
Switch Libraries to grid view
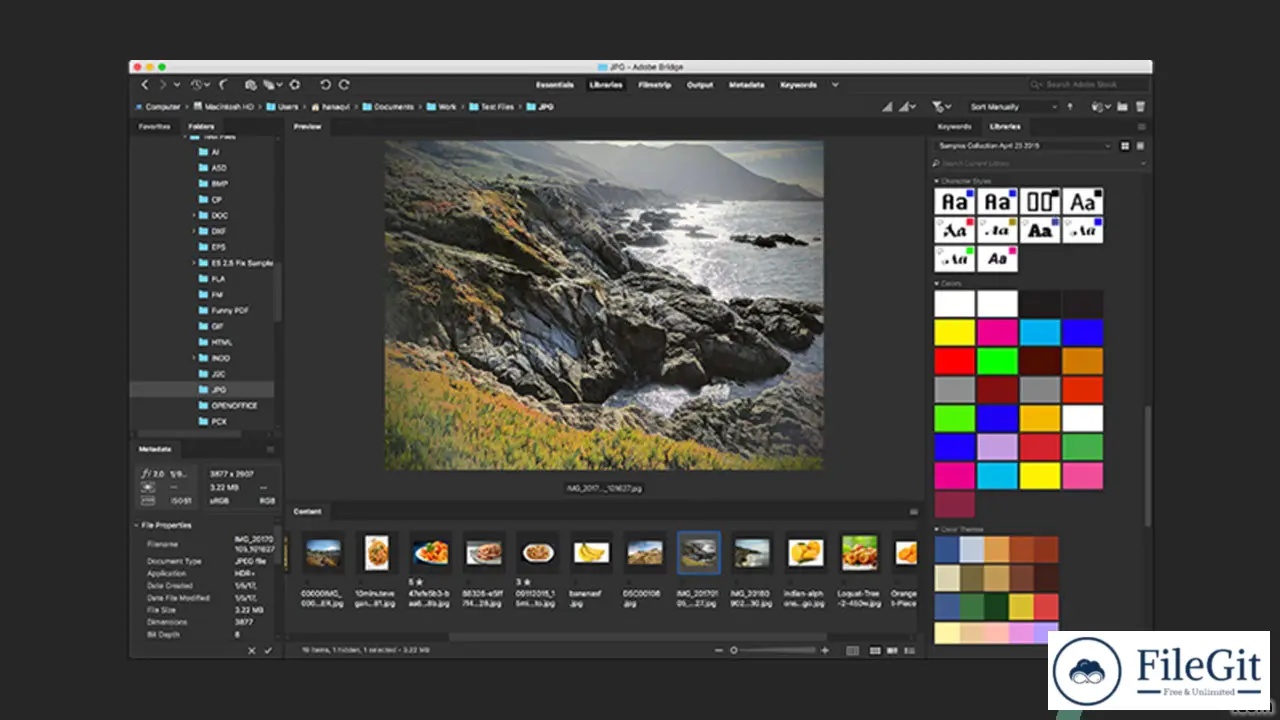point(1125,146)
